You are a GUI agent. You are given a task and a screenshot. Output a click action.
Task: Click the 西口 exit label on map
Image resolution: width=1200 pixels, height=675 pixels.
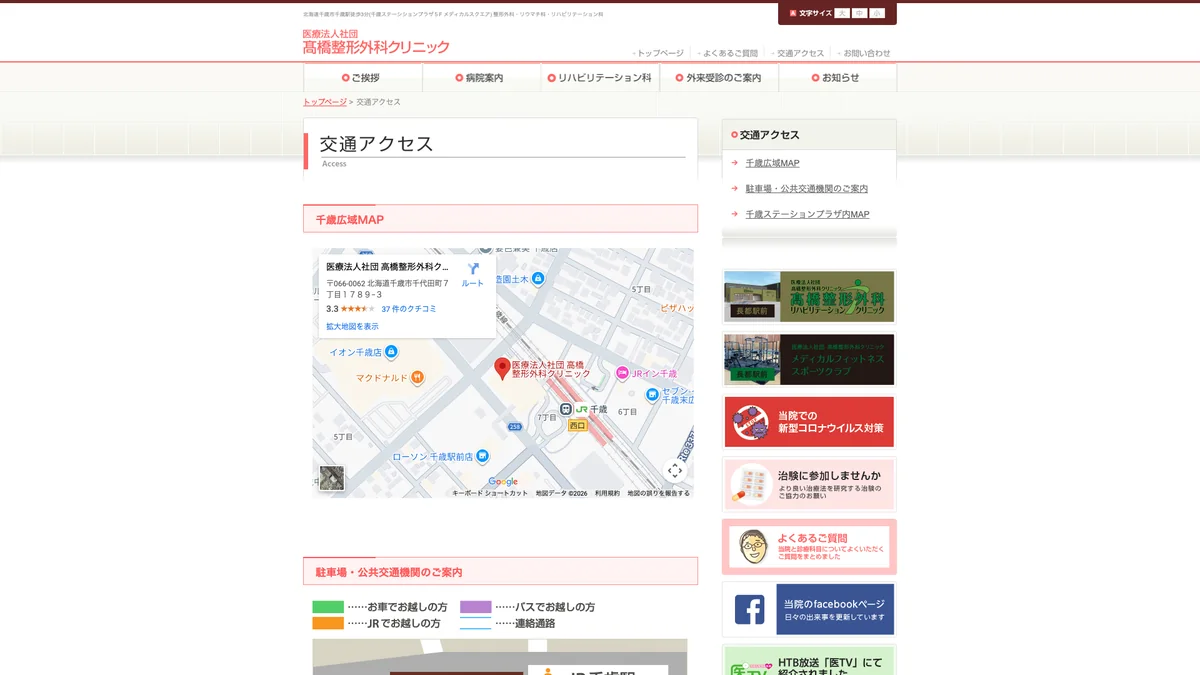click(x=577, y=425)
